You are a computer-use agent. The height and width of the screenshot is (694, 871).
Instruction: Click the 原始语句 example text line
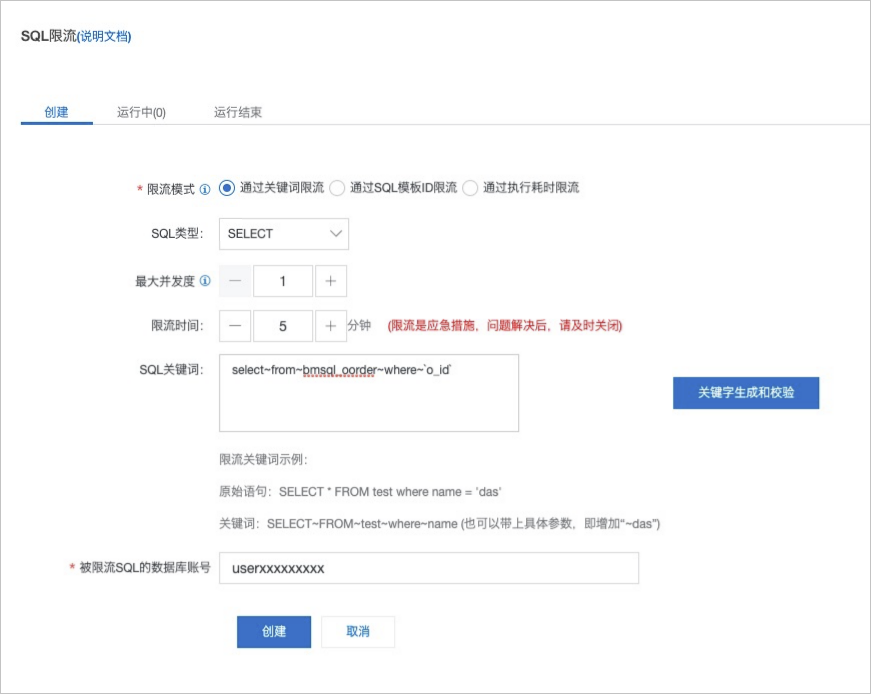tap(360, 492)
